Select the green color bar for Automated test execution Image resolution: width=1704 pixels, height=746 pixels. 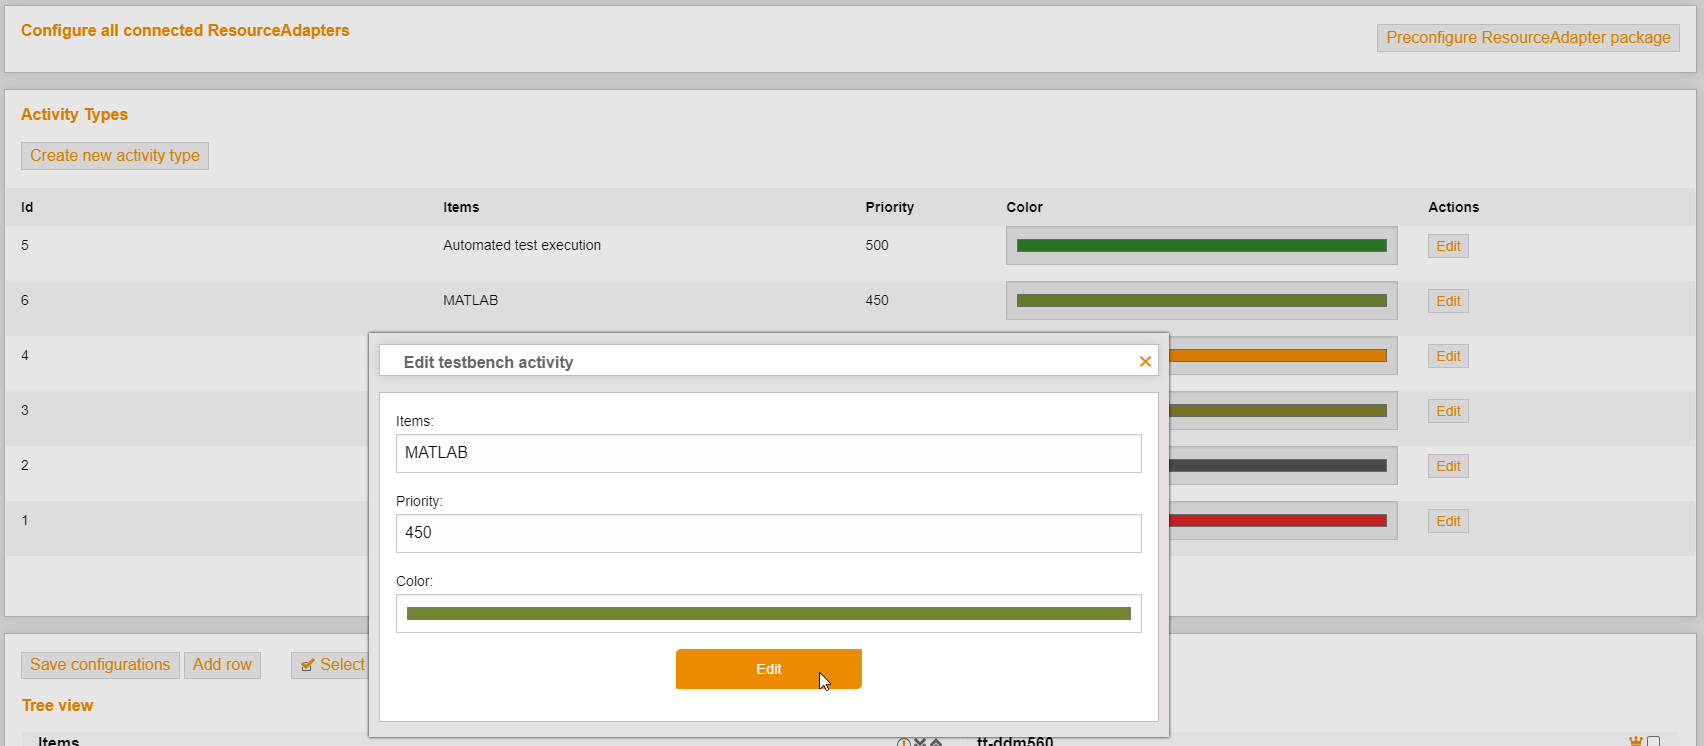coord(1201,246)
